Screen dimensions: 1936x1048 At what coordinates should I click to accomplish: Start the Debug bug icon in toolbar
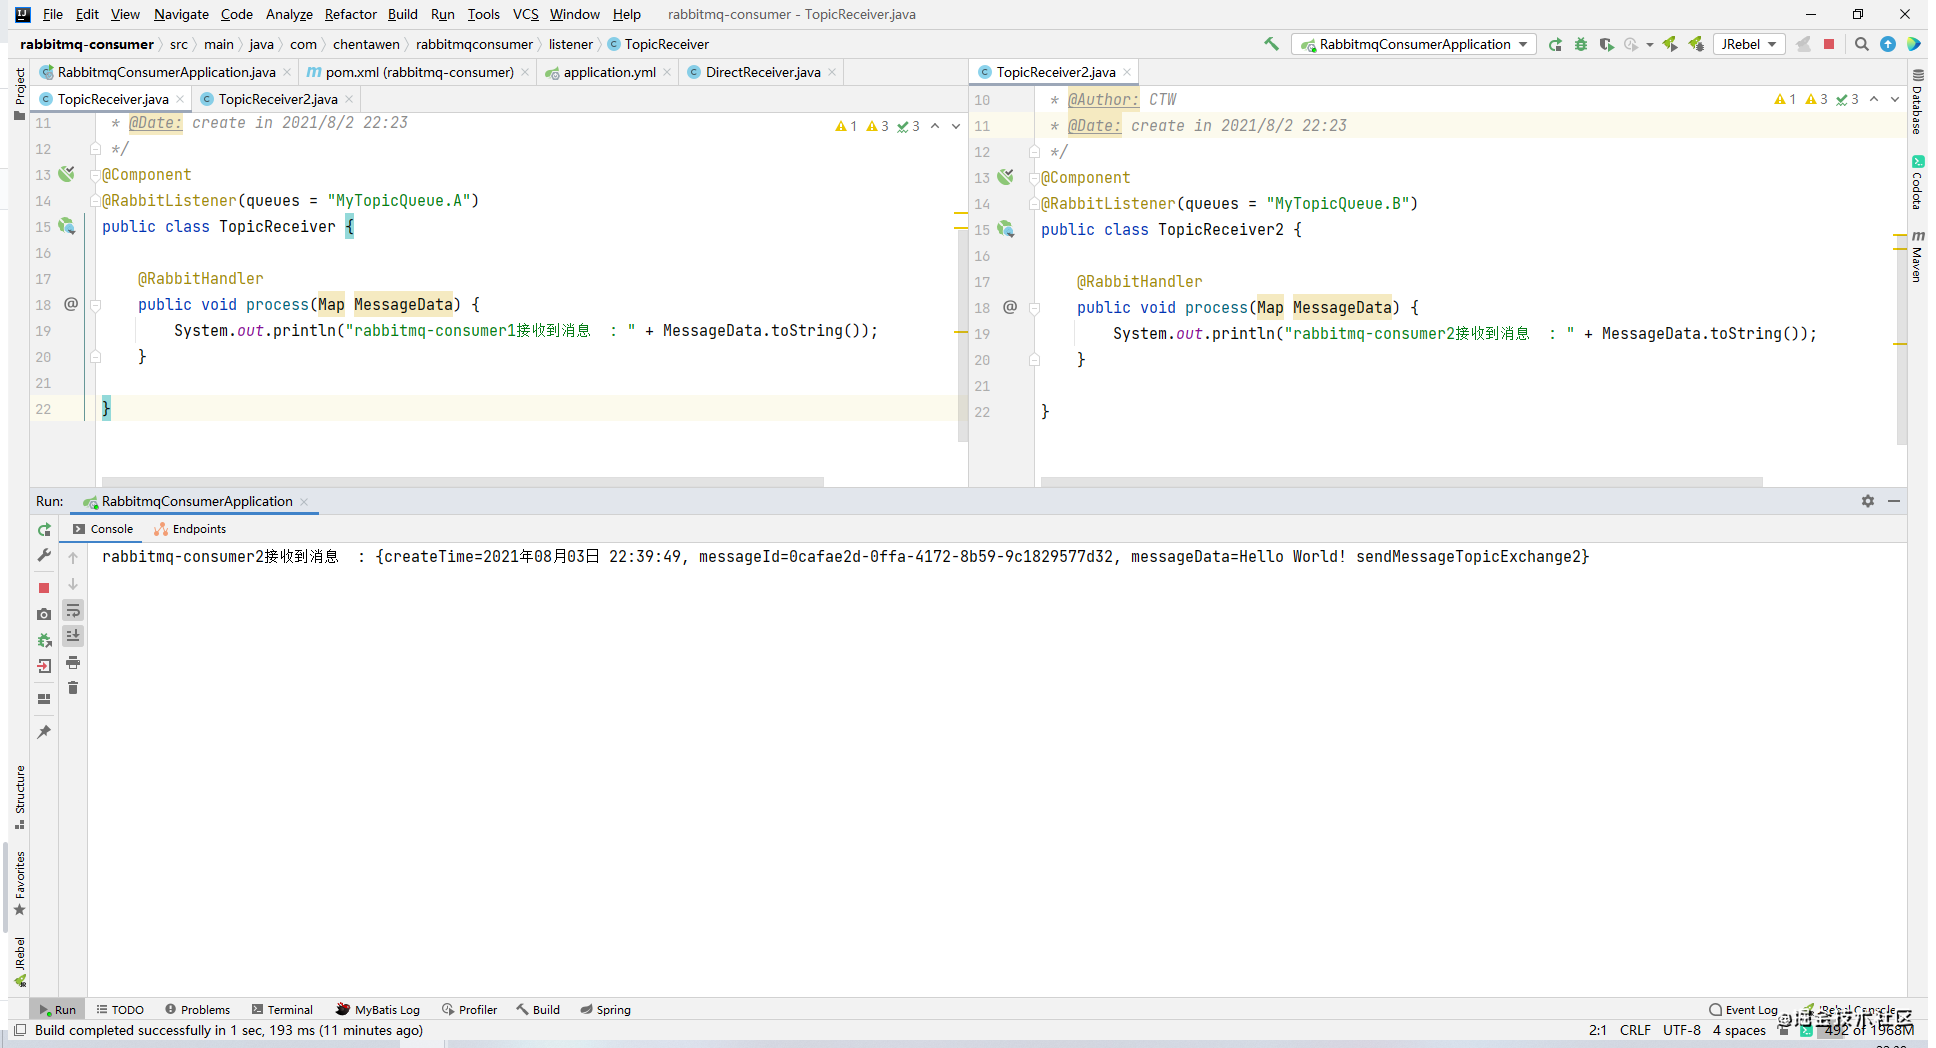[x=1581, y=44]
